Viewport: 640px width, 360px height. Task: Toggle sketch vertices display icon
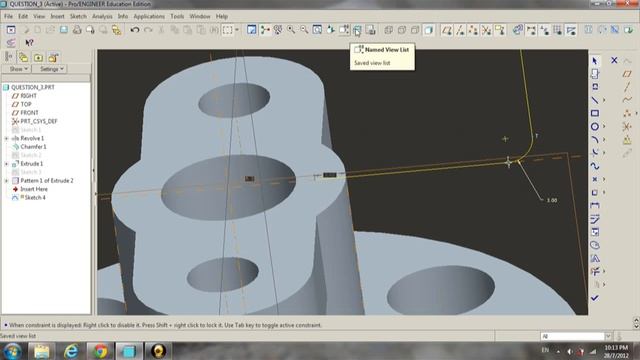(x=571, y=30)
